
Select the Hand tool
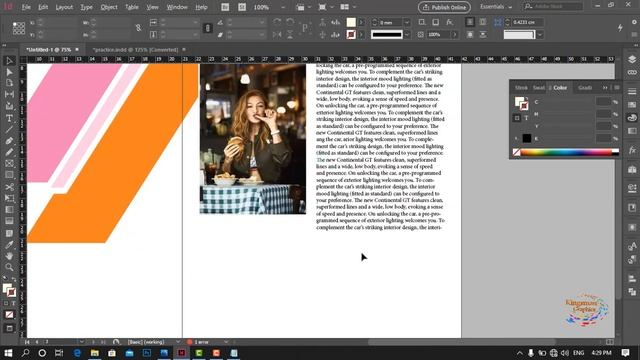coord(9,256)
